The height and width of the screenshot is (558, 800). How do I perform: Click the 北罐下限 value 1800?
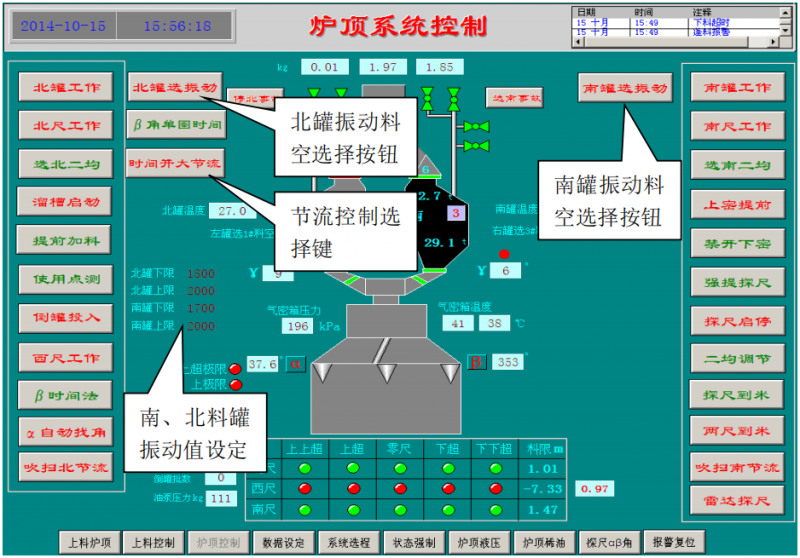pos(200,273)
